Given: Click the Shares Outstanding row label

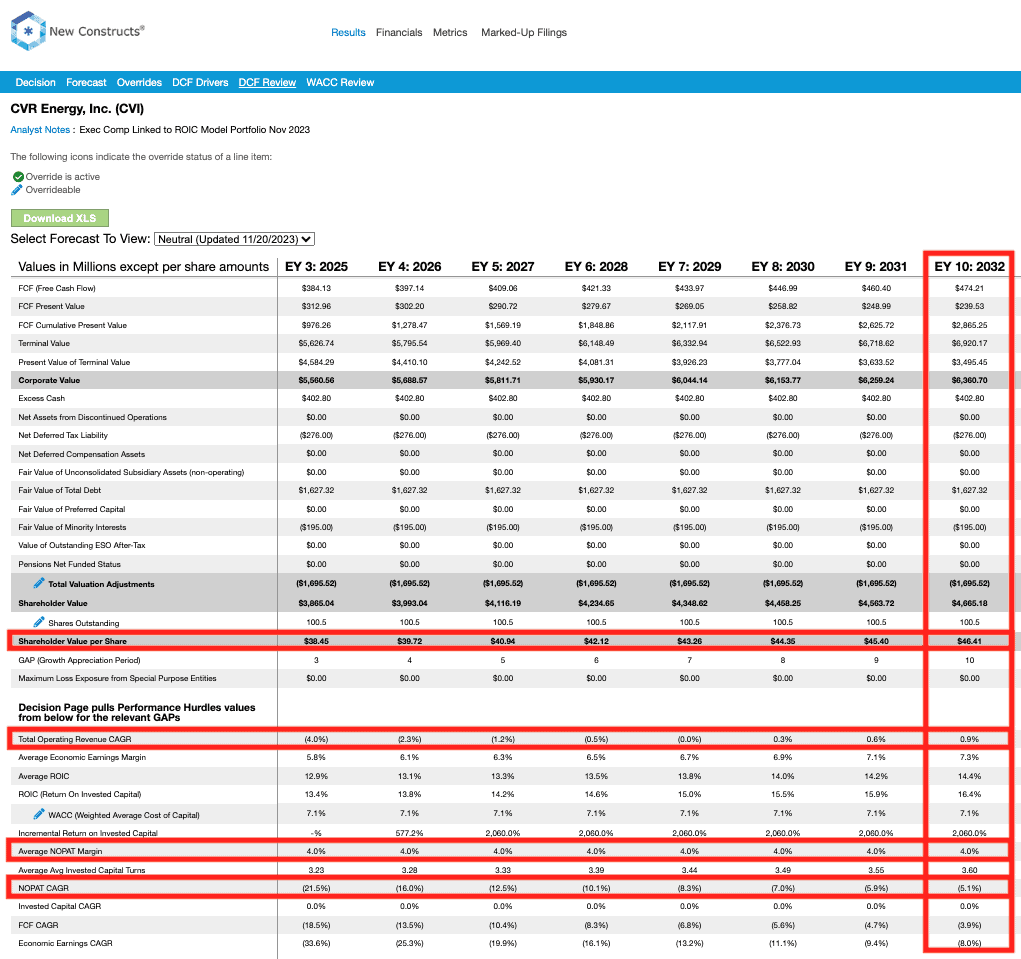Looking at the screenshot, I should (83, 623).
